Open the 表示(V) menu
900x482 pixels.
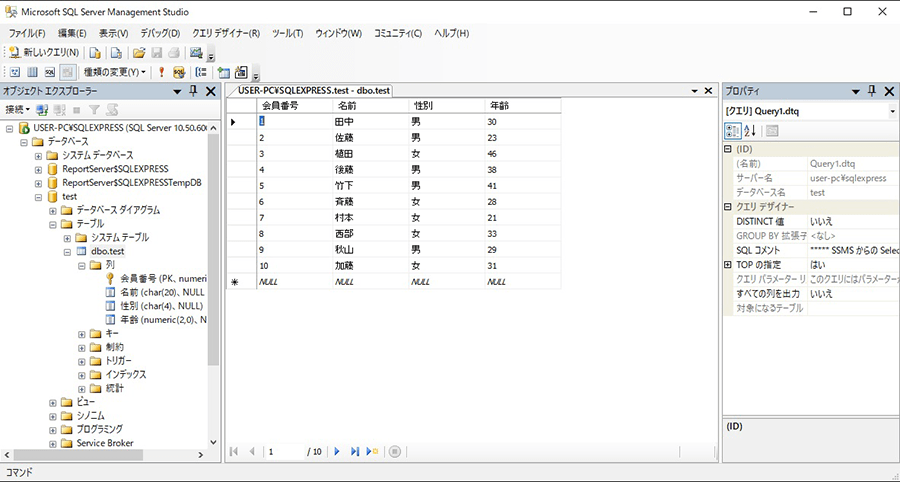point(114,33)
